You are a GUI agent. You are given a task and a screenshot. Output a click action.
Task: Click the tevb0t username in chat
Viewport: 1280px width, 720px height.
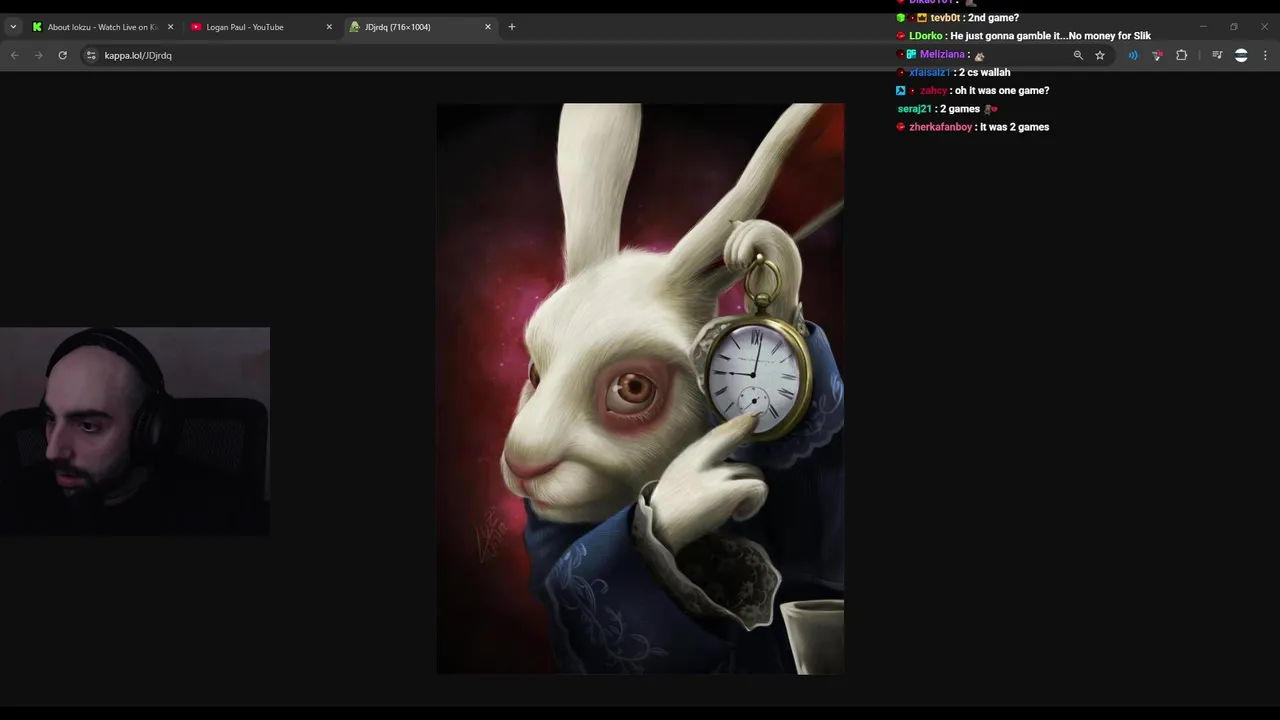click(x=945, y=18)
